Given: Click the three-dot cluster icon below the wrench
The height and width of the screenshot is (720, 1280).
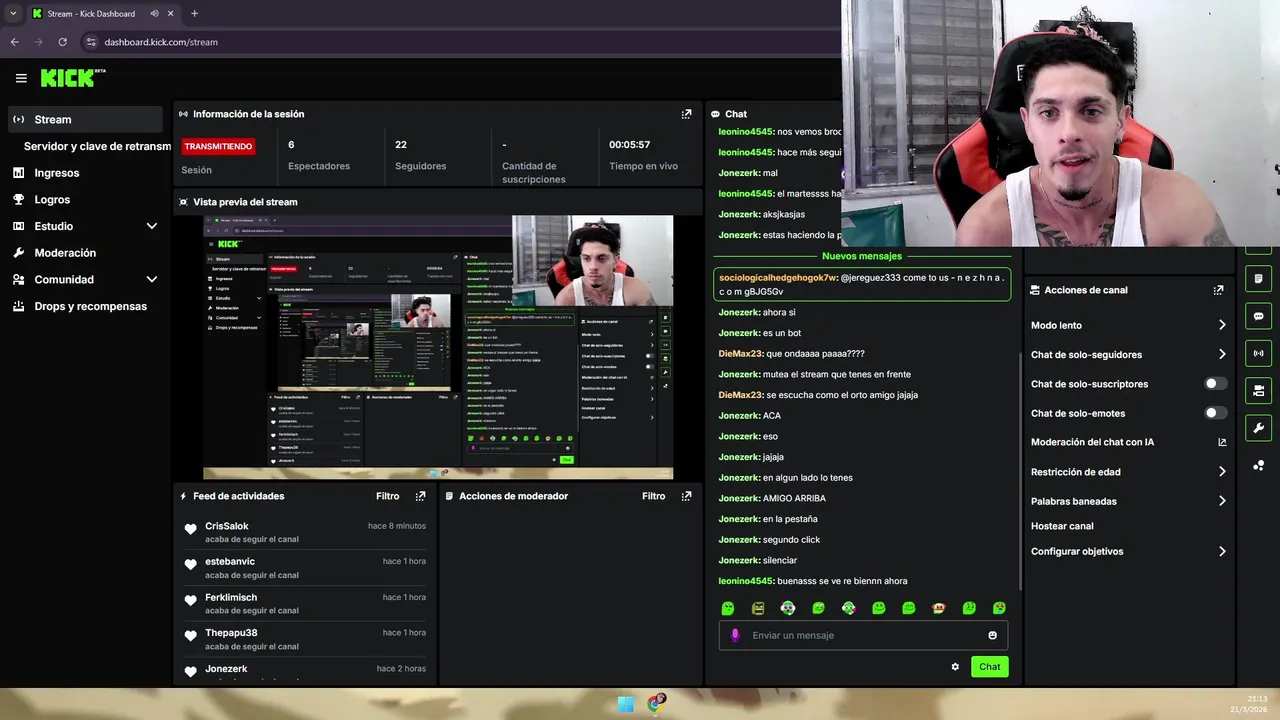Looking at the screenshot, I should 1258,465.
